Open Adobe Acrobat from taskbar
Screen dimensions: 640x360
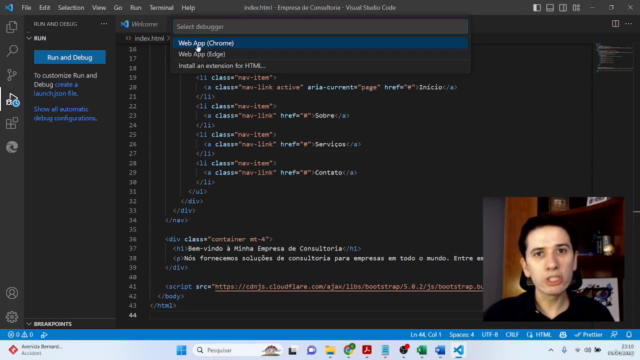(367, 350)
